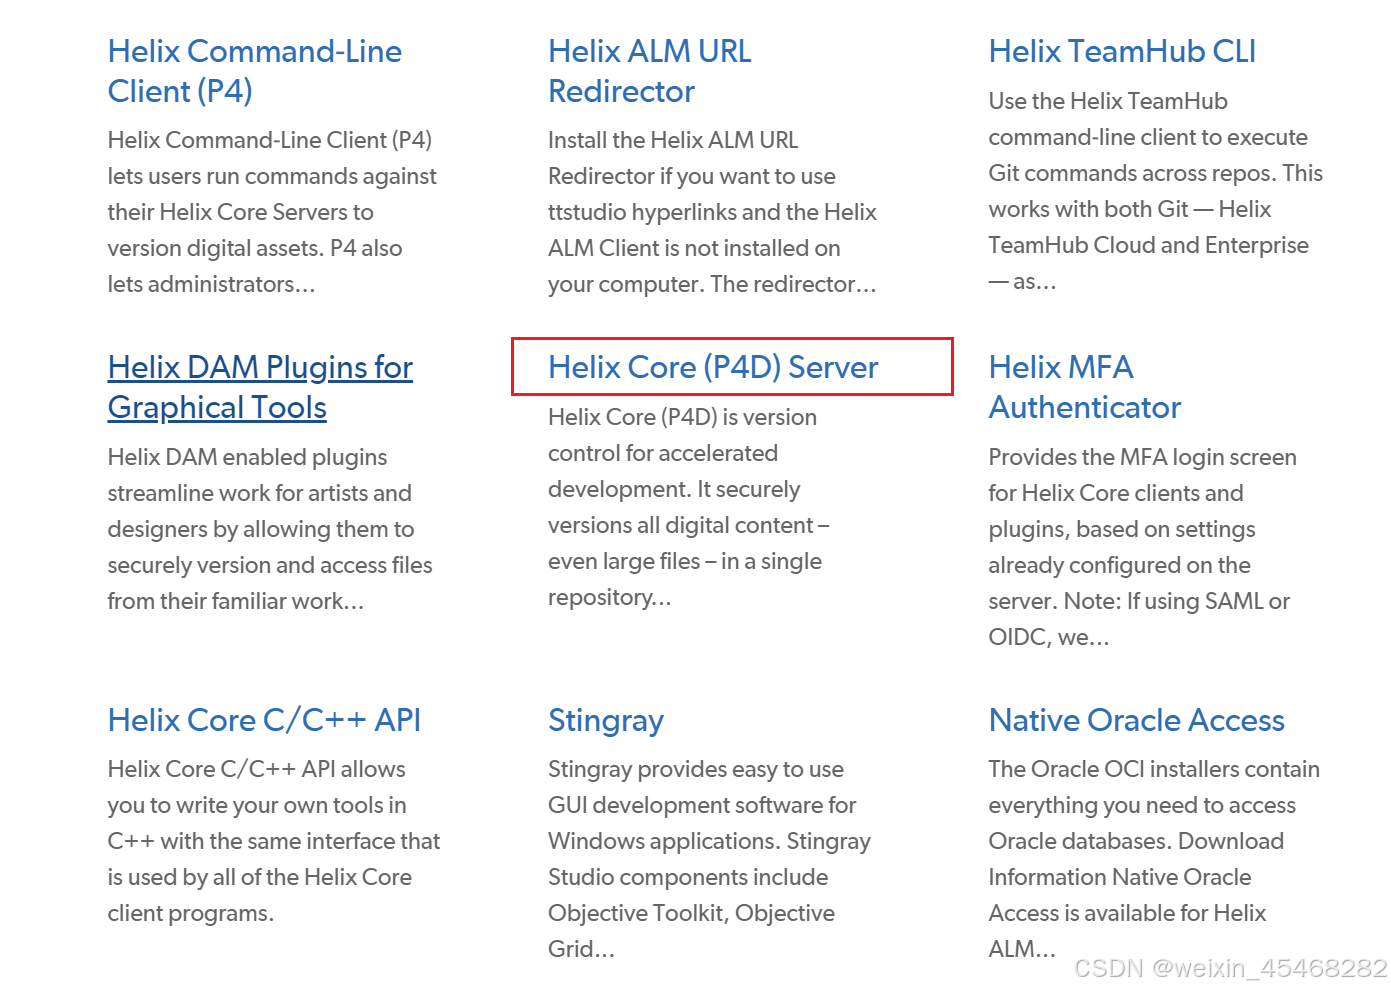Open the Helix Command-Line Client (P4) link

click(254, 71)
